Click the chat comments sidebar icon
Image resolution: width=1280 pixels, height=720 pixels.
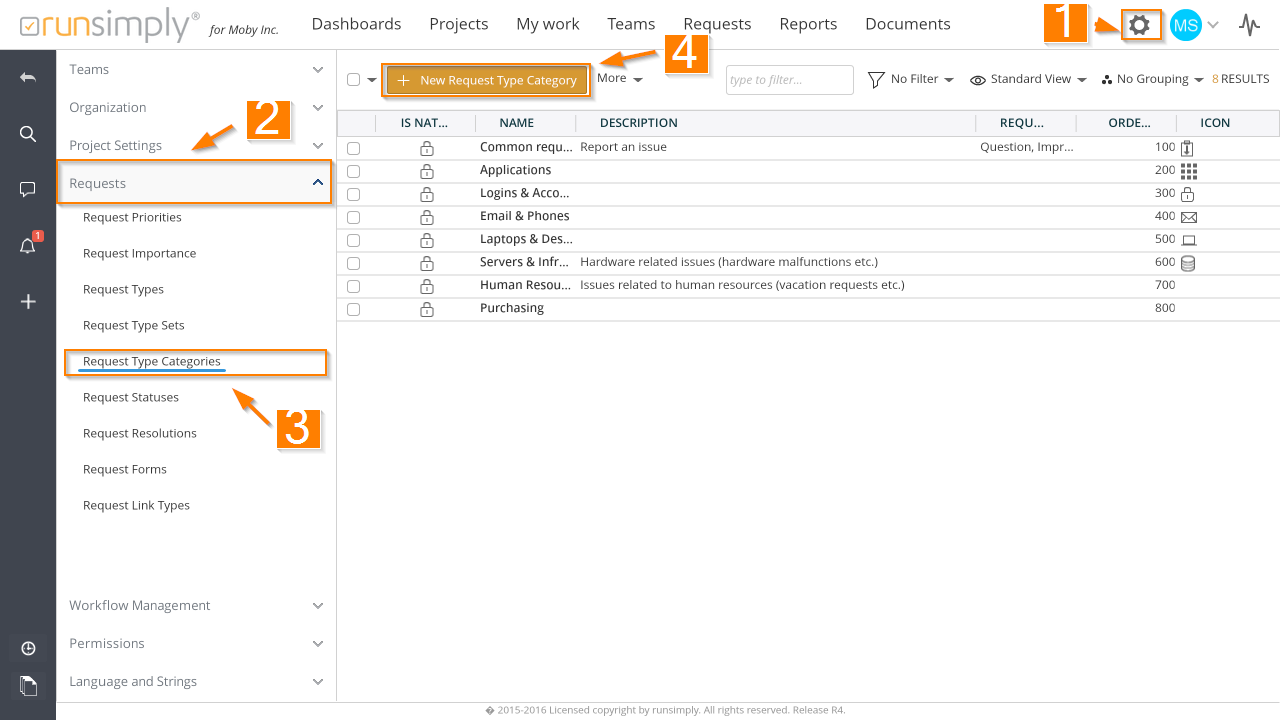(x=28, y=189)
